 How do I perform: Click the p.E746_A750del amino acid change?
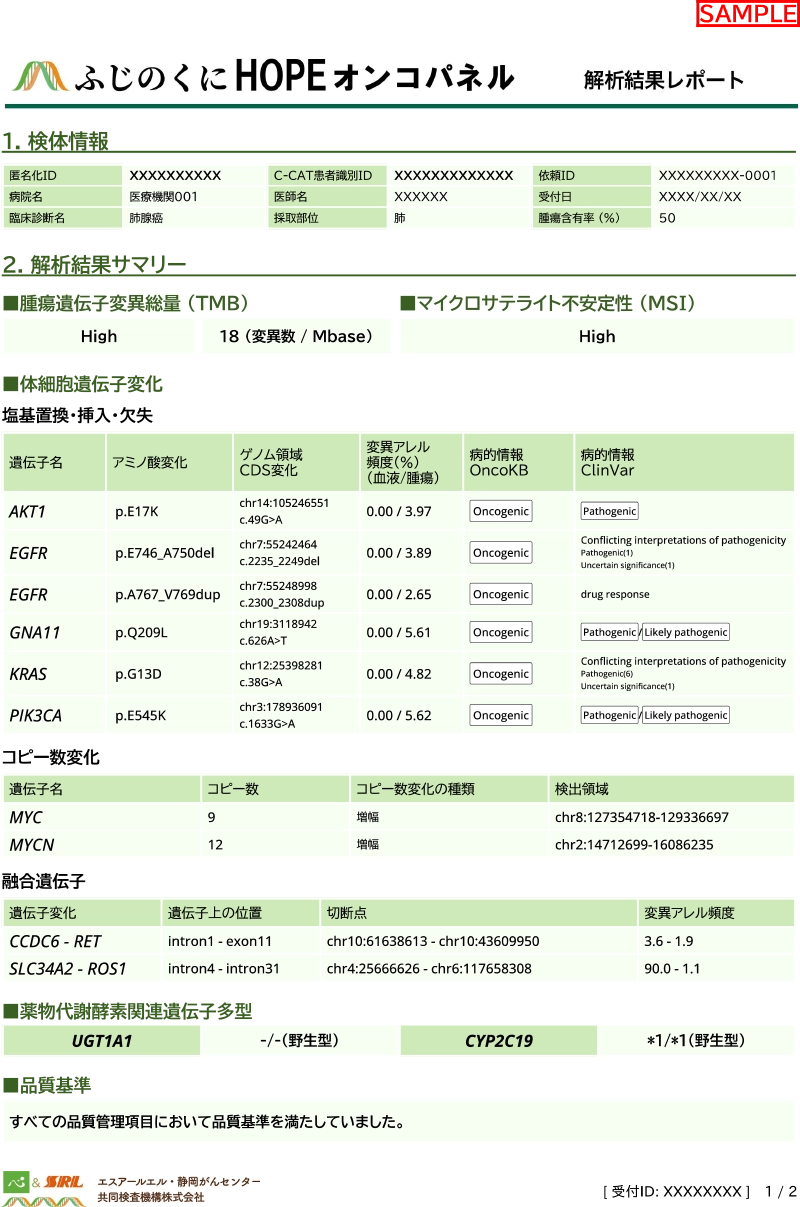(165, 553)
